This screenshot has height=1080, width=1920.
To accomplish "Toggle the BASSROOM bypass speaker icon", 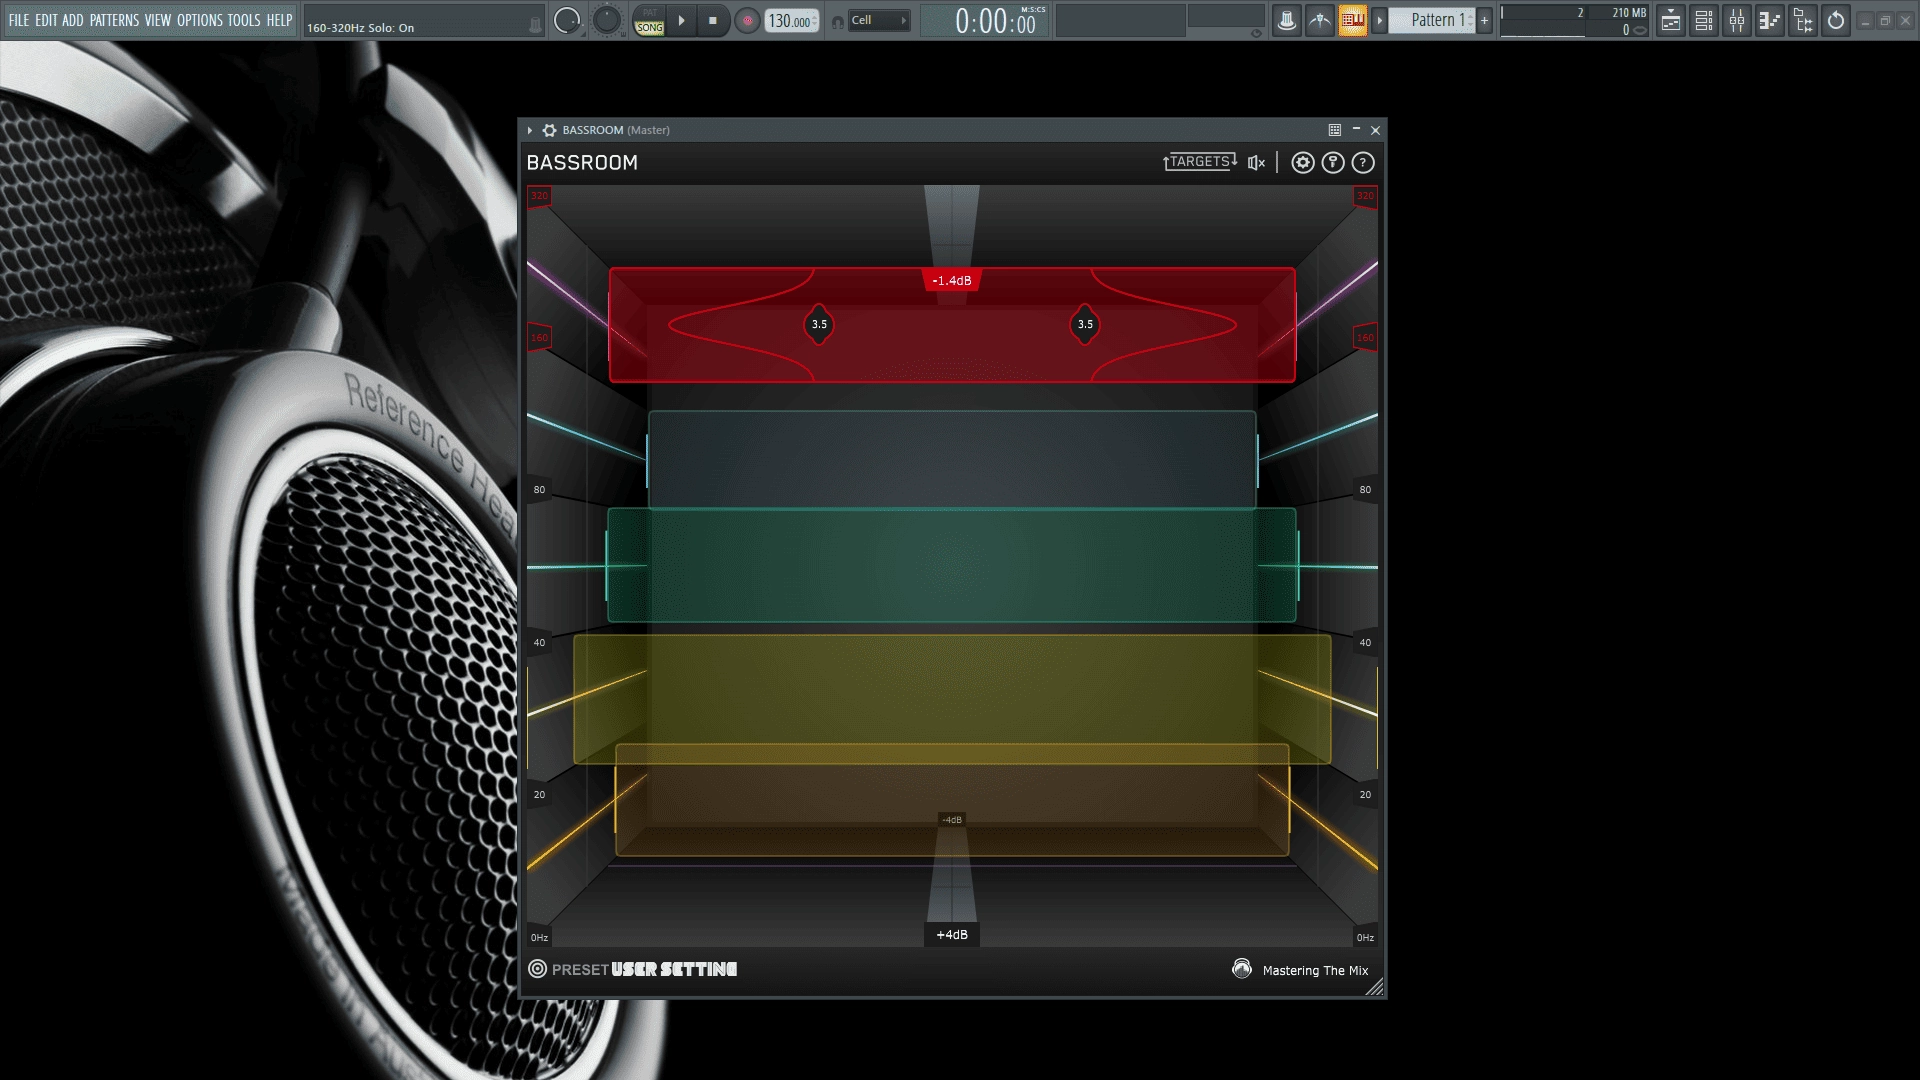I will click(x=1257, y=163).
